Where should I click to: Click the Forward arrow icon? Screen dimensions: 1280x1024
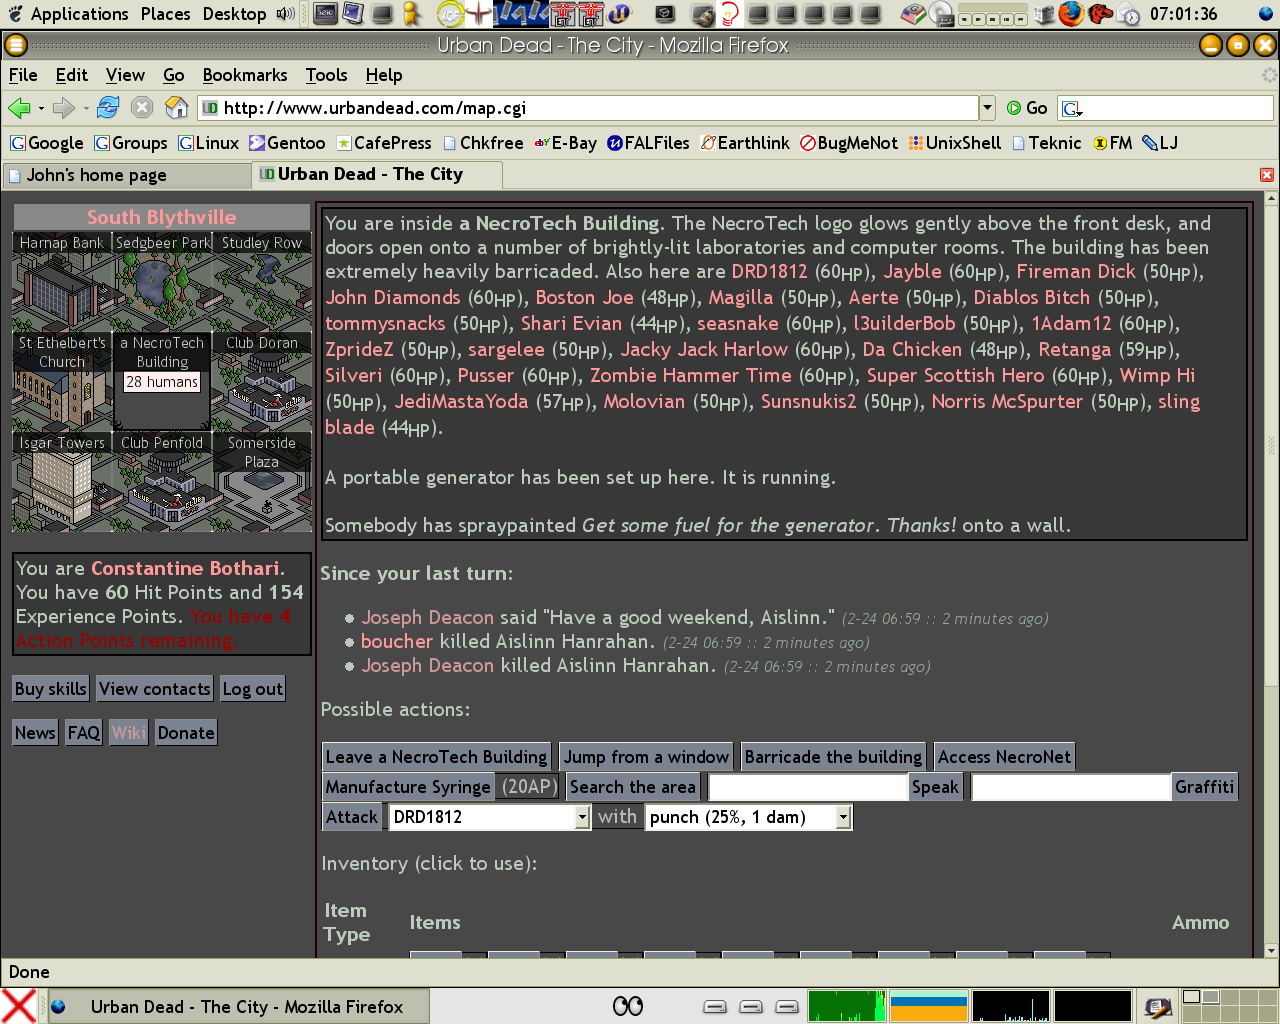[64, 108]
